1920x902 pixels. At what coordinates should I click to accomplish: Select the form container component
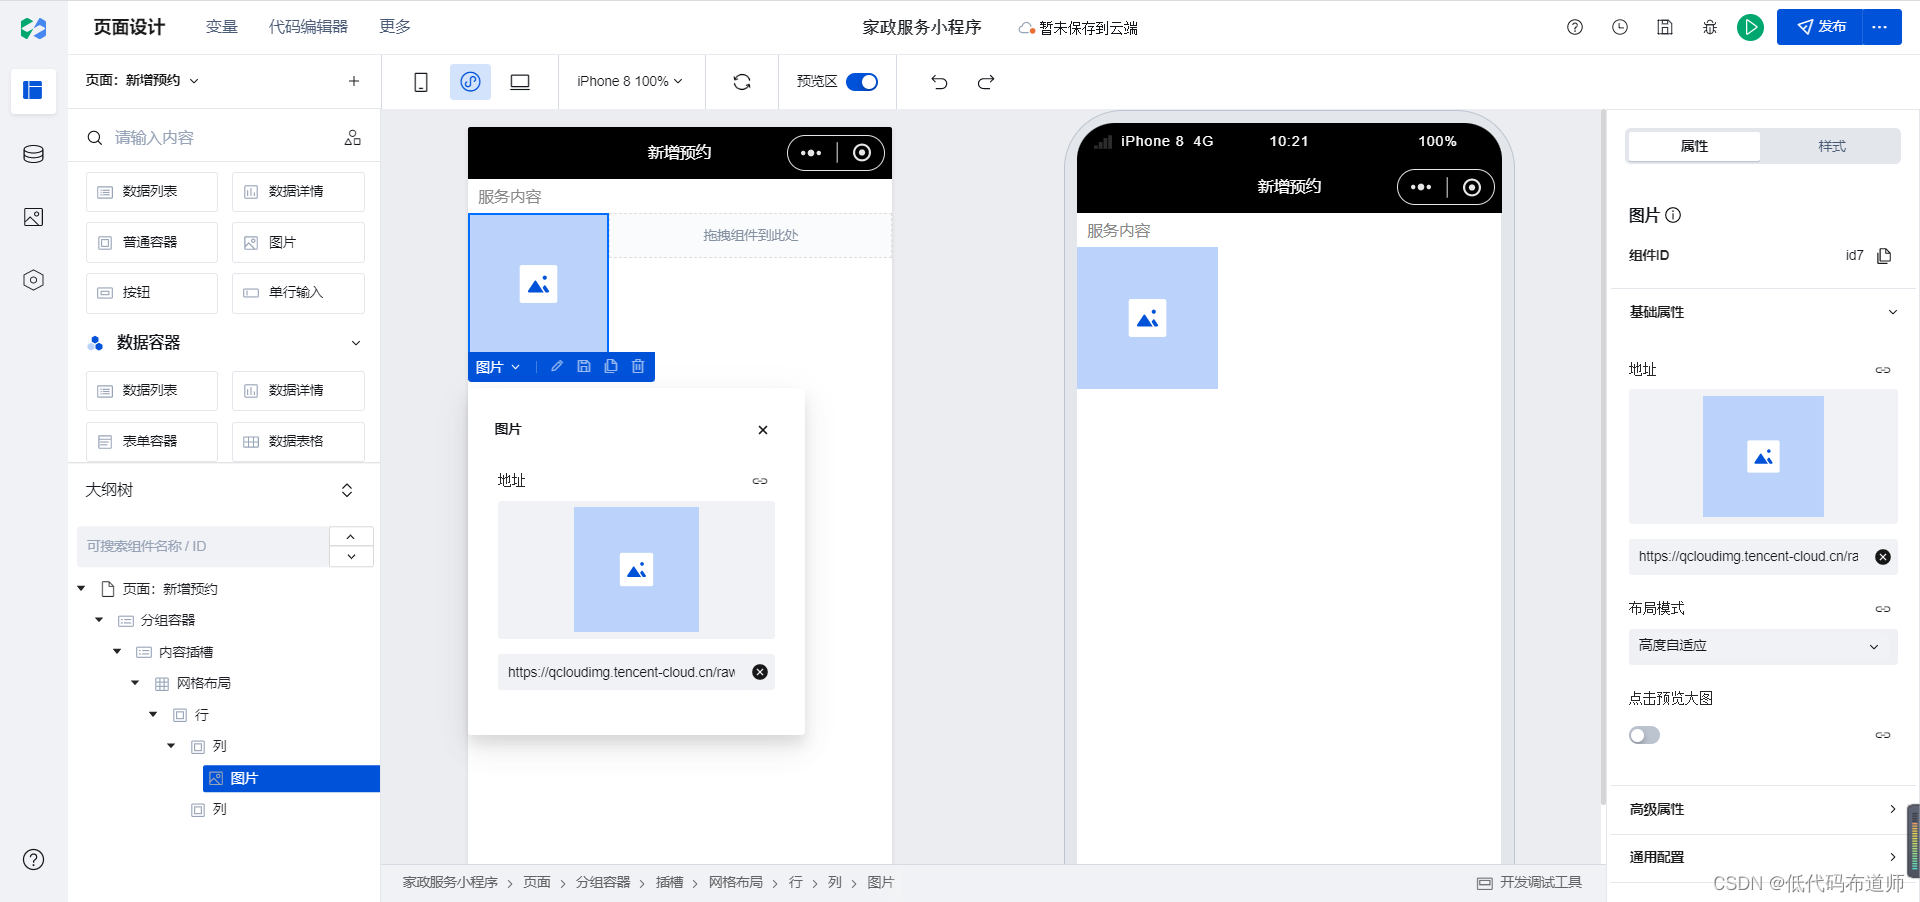152,441
